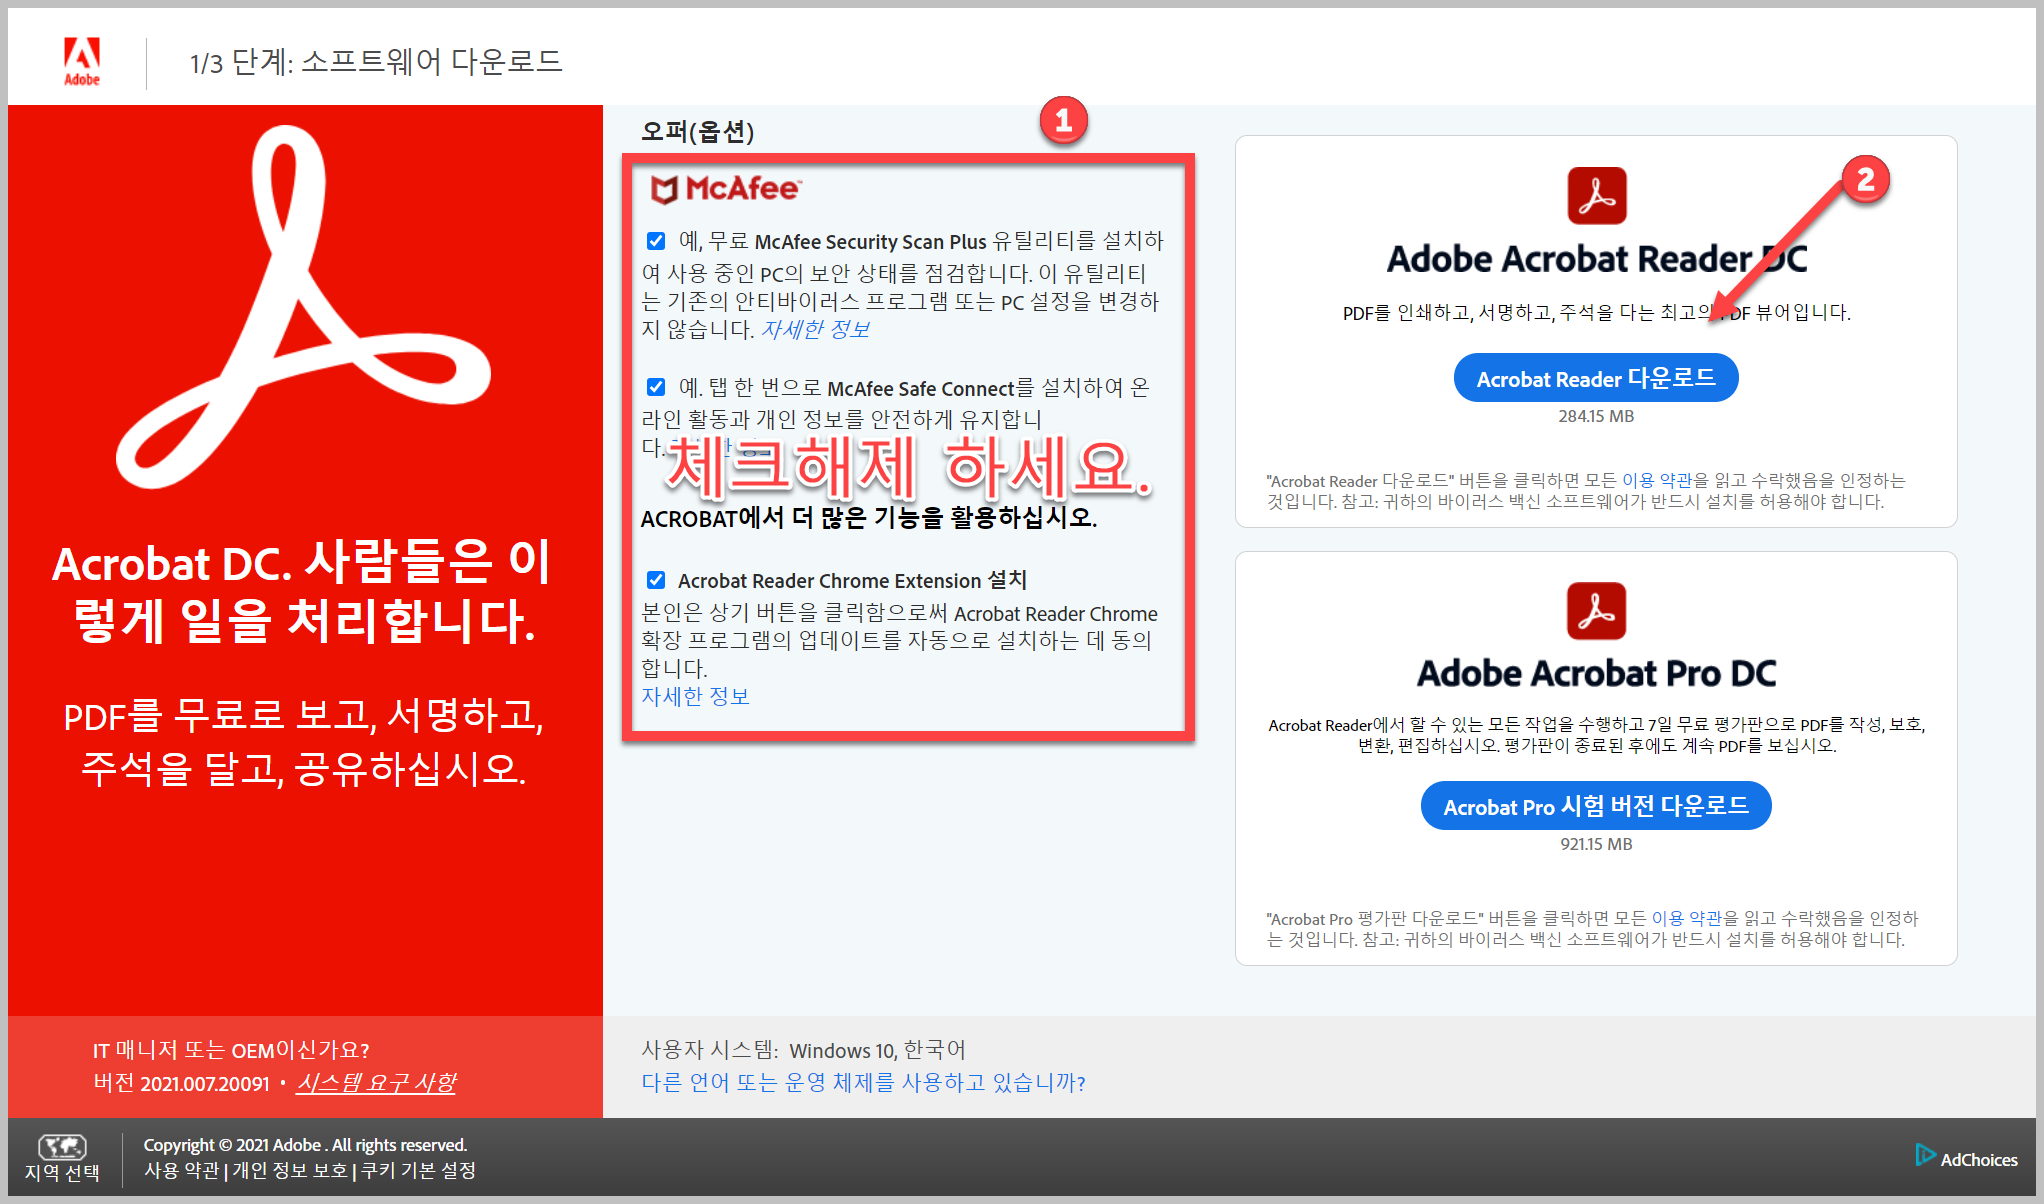Click the AdChoices icon

pos(1925,1155)
